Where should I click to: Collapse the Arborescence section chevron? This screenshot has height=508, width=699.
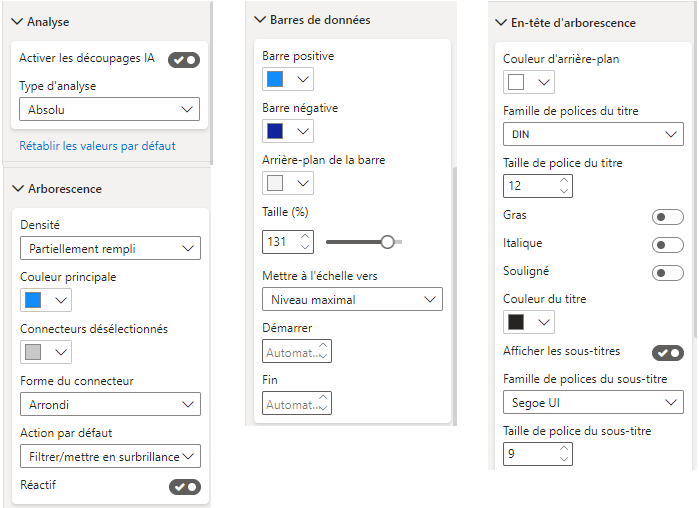click(18, 188)
